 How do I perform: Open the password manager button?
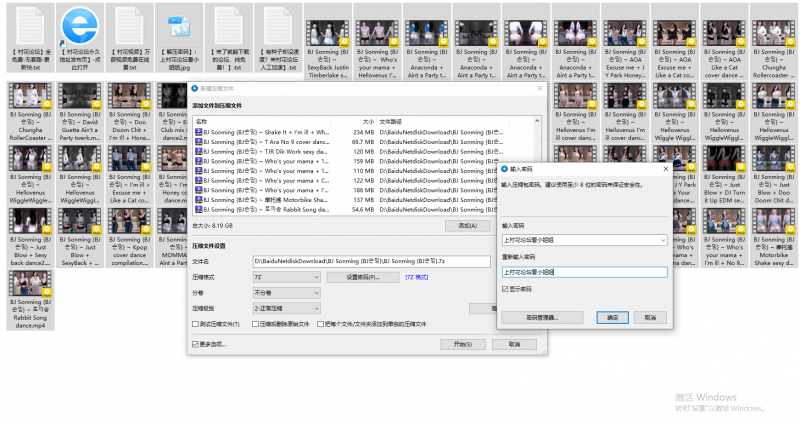click(x=541, y=317)
